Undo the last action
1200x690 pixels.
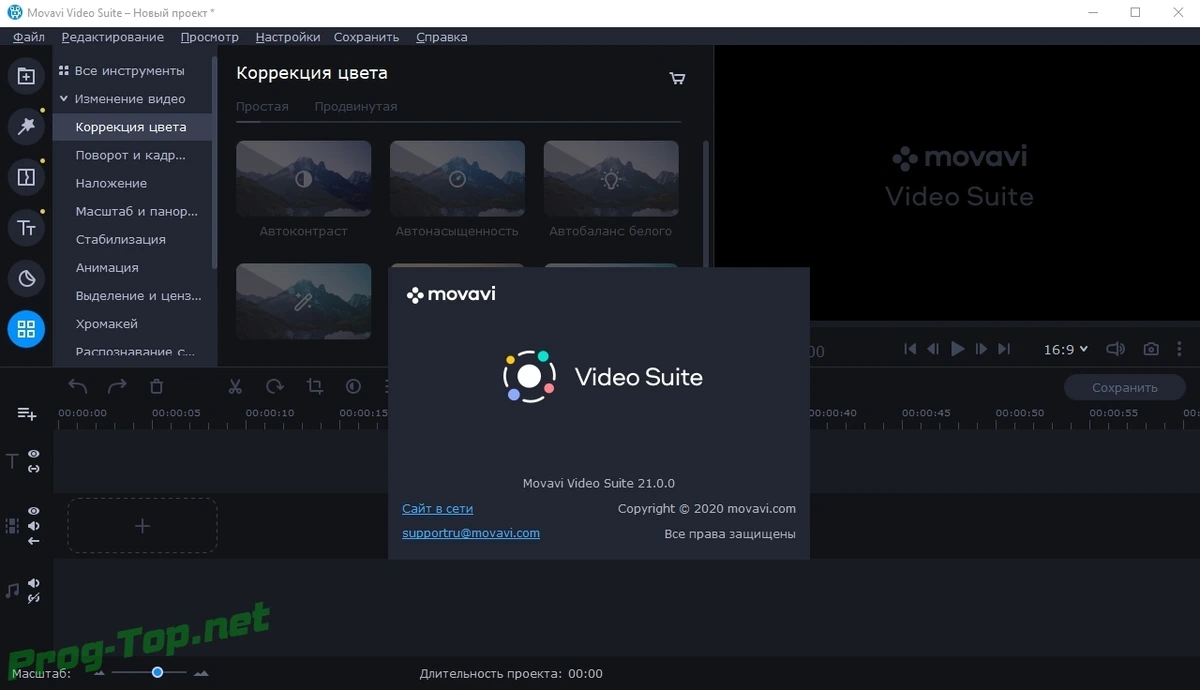coord(77,386)
